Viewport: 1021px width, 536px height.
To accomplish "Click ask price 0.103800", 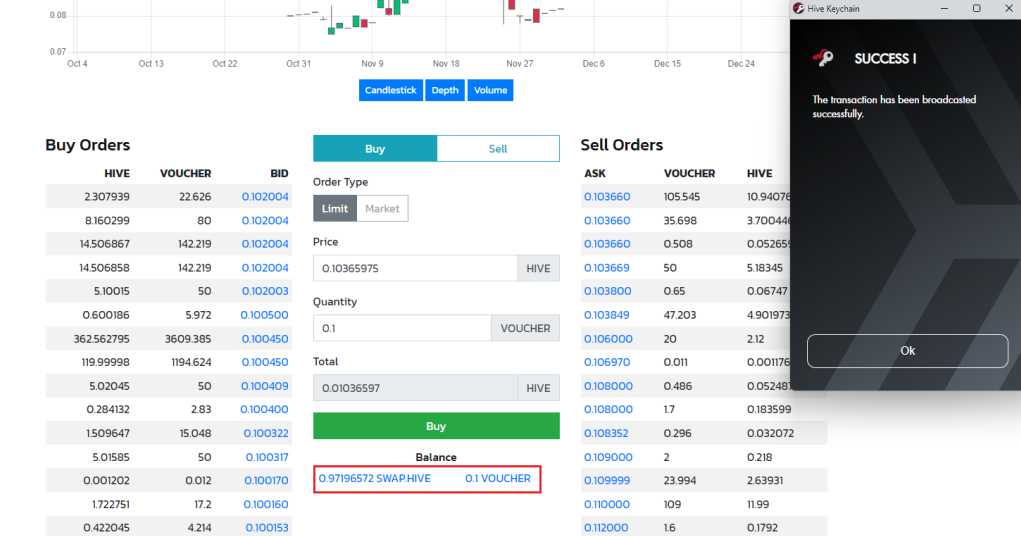I will pos(608,291).
